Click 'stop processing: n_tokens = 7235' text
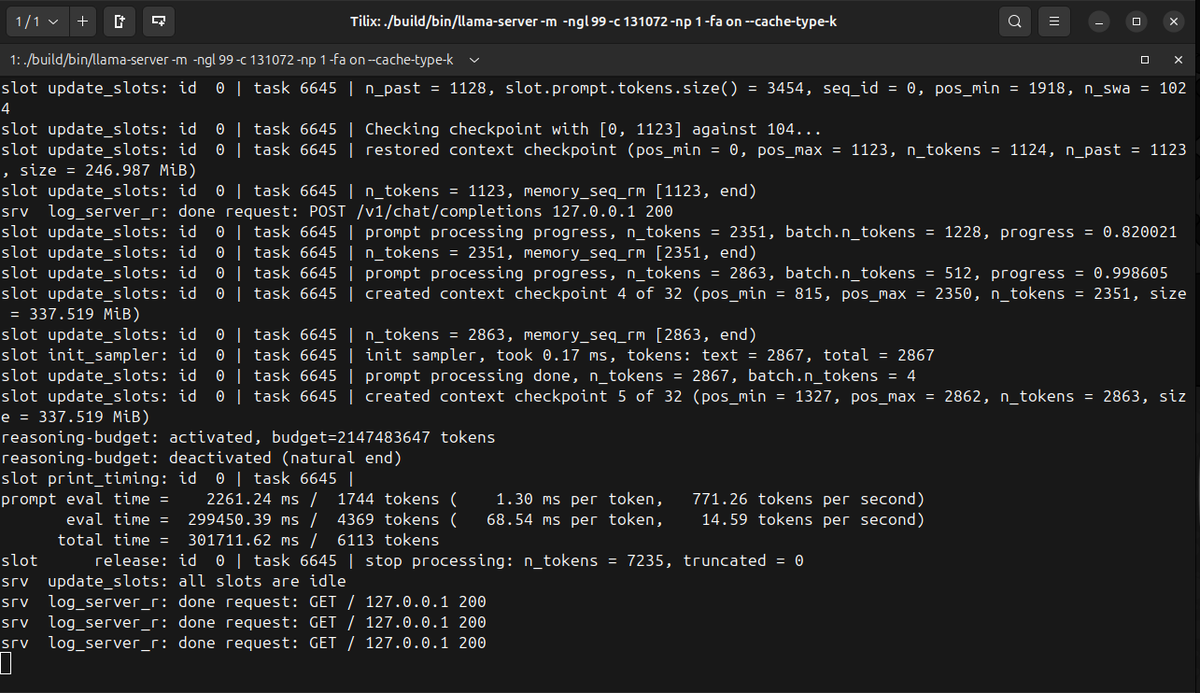The height and width of the screenshot is (693, 1200). click(x=520, y=560)
